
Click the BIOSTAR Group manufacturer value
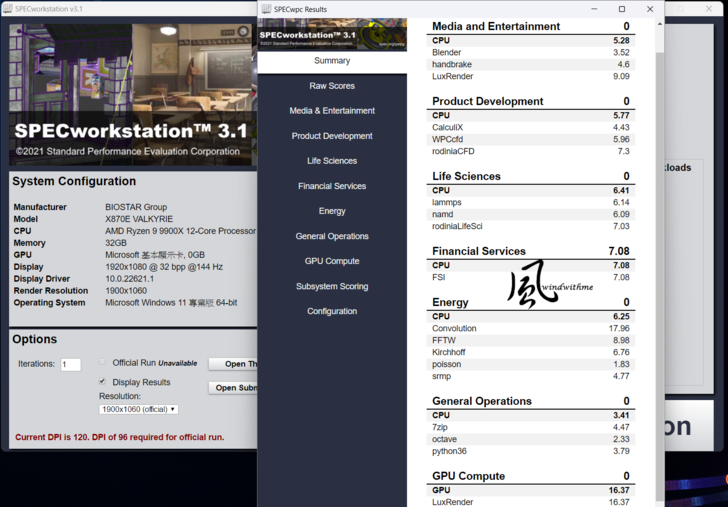tap(136, 207)
